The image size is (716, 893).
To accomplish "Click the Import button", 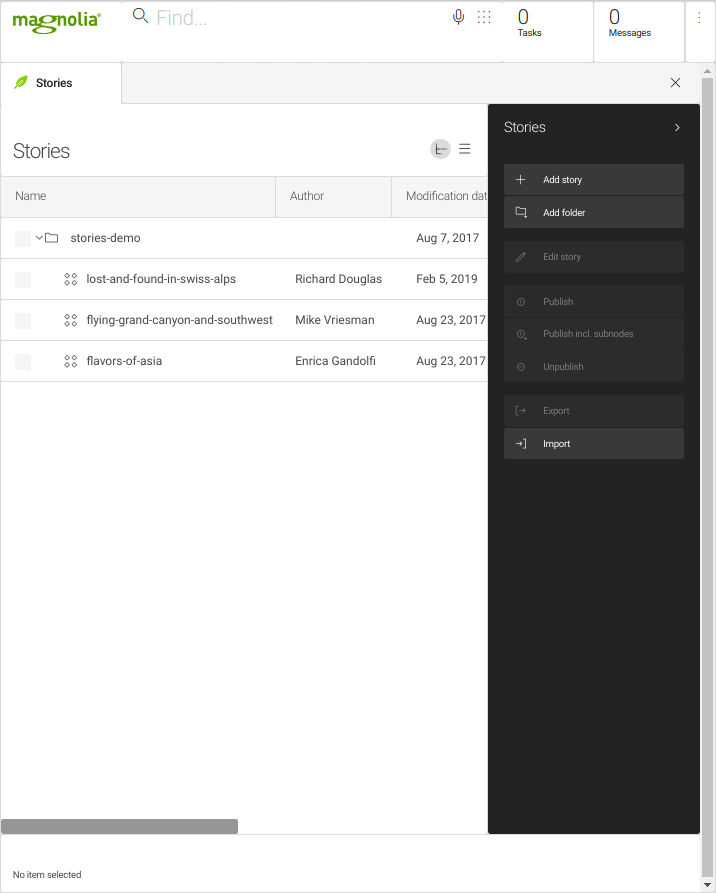I will click(x=594, y=444).
